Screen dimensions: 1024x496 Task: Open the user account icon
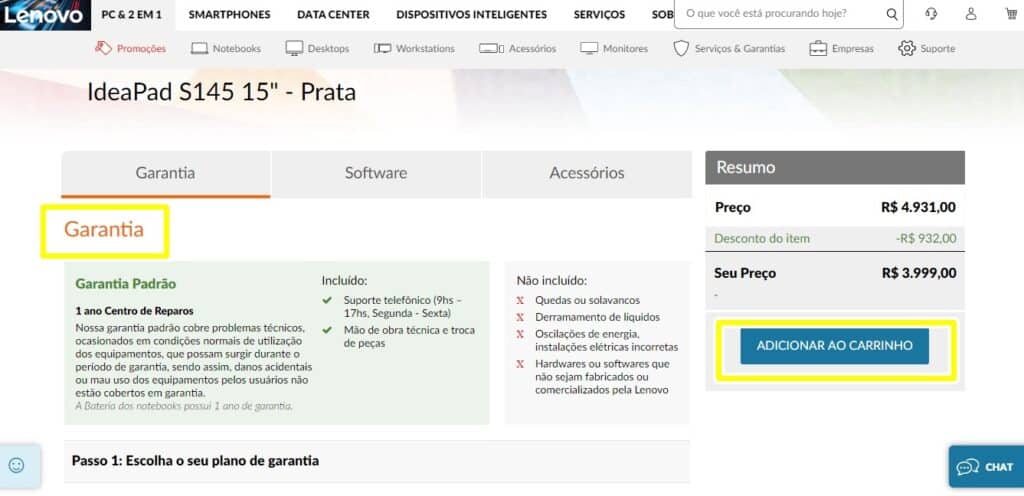tap(971, 14)
